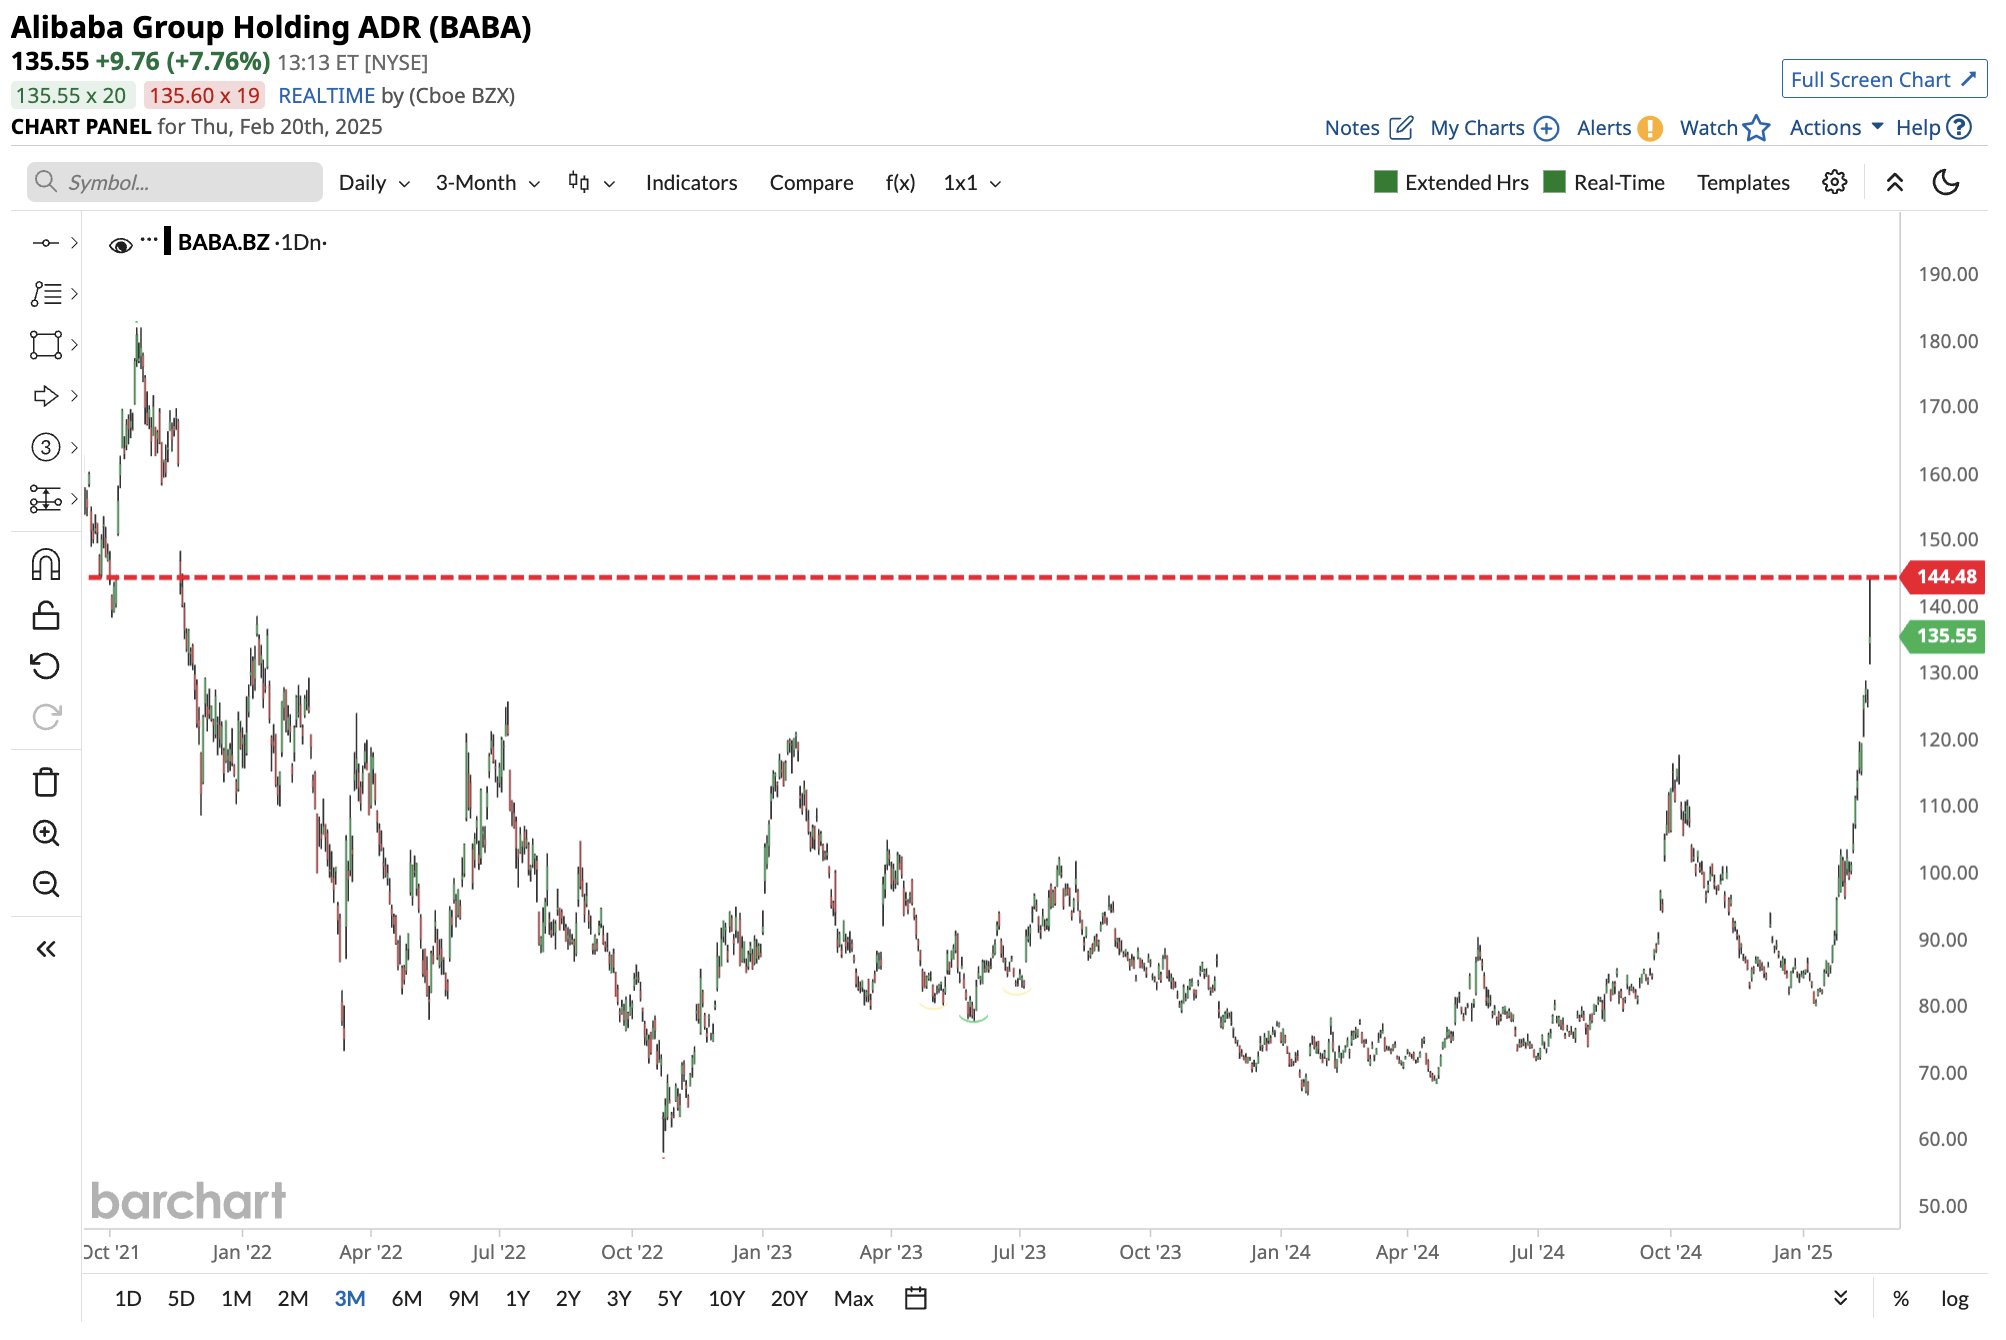Open Help link
Viewport: 2006px width, 1340px height.
click(1933, 127)
